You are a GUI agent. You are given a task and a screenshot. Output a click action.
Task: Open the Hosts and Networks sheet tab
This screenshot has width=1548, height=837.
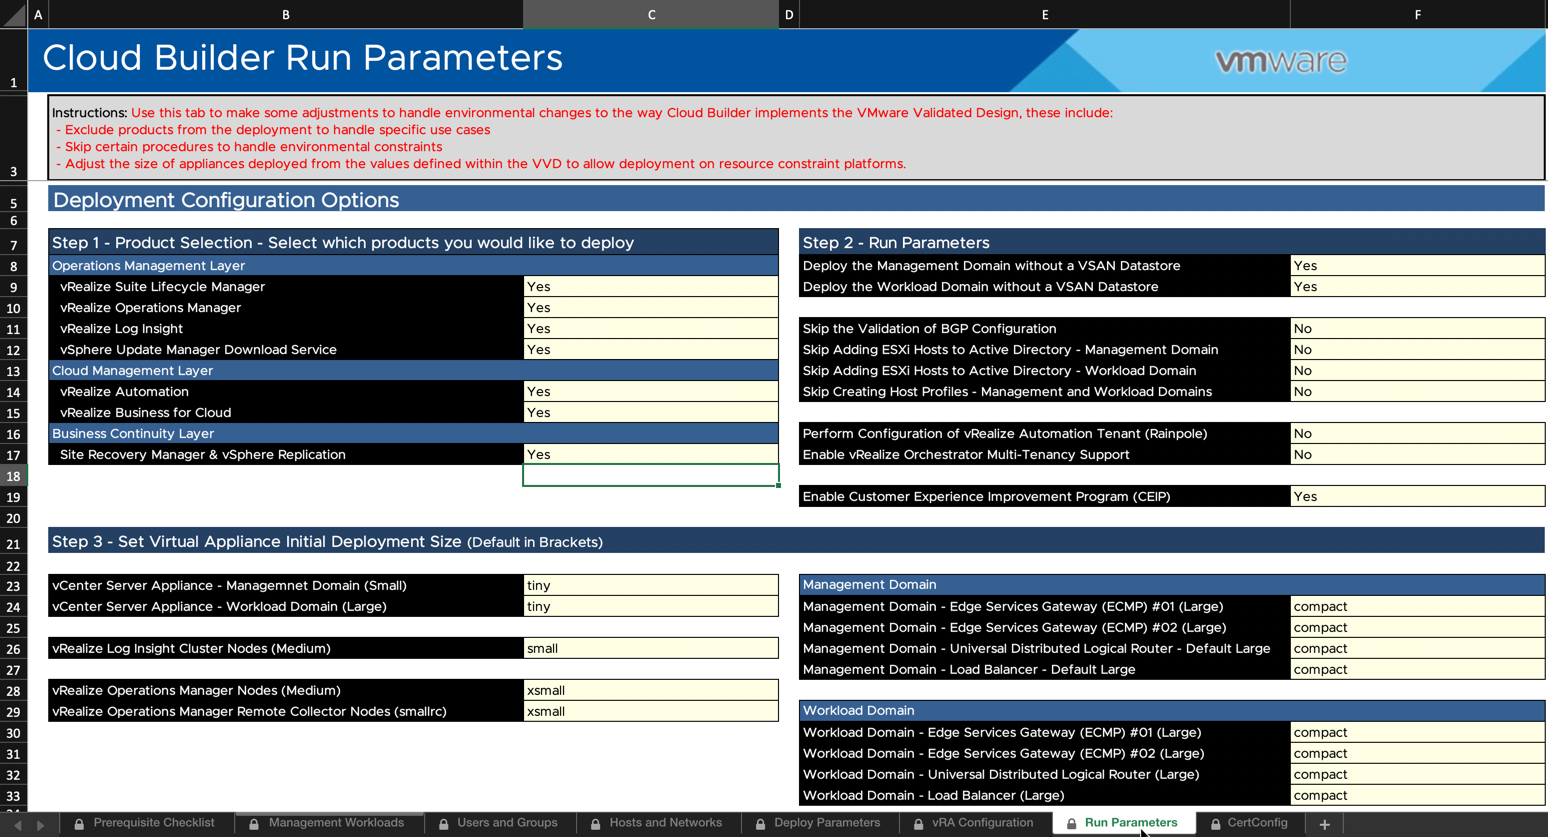[664, 823]
